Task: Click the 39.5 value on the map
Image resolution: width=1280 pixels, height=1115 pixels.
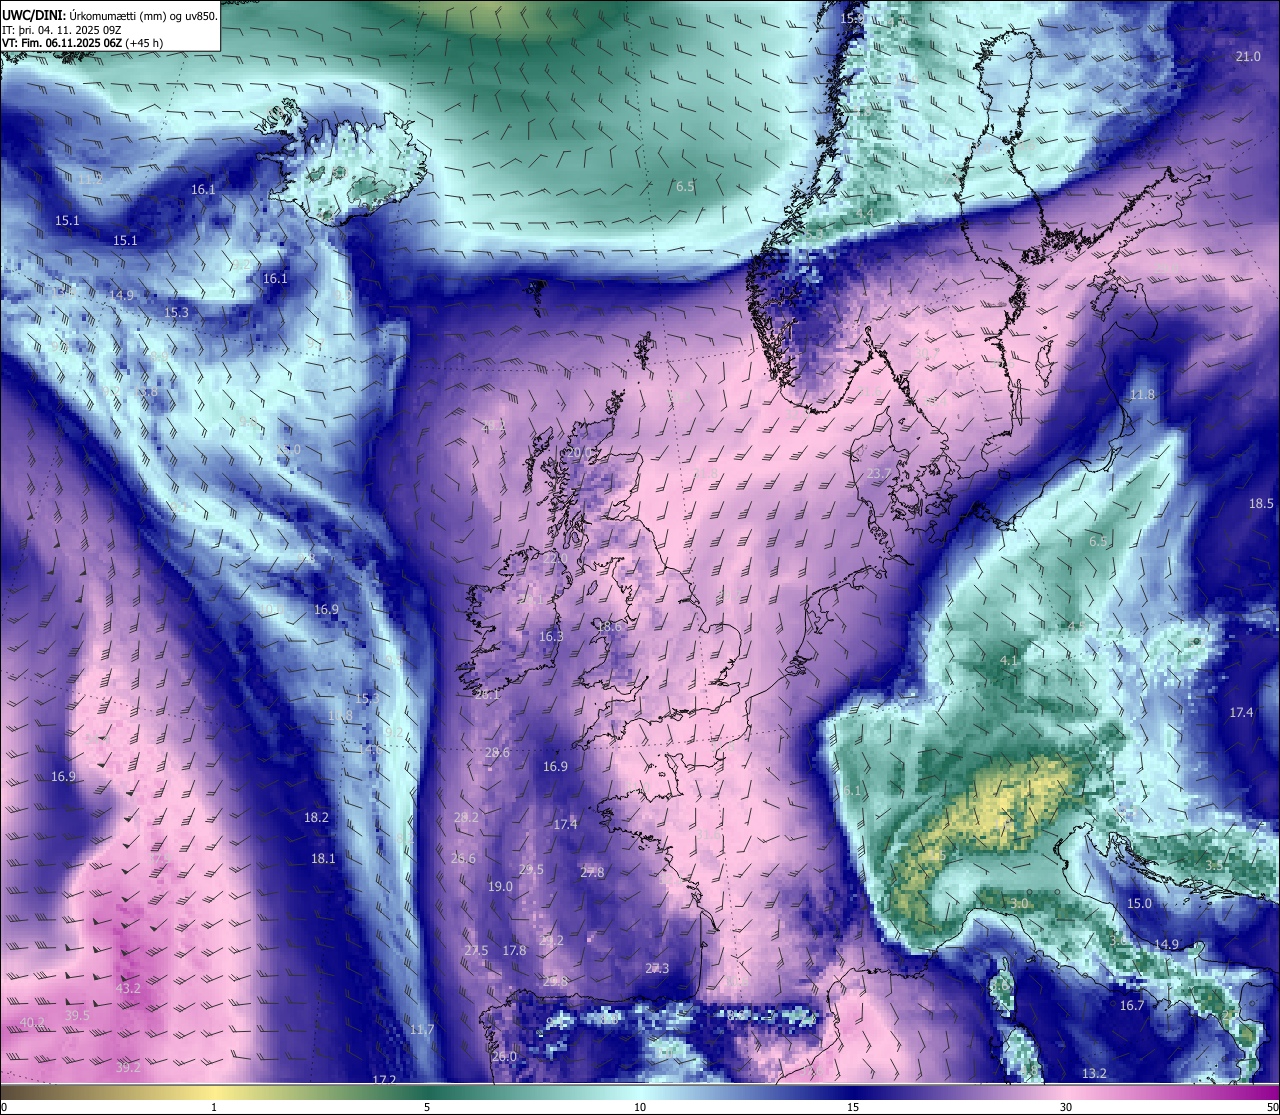Action: tap(77, 1015)
